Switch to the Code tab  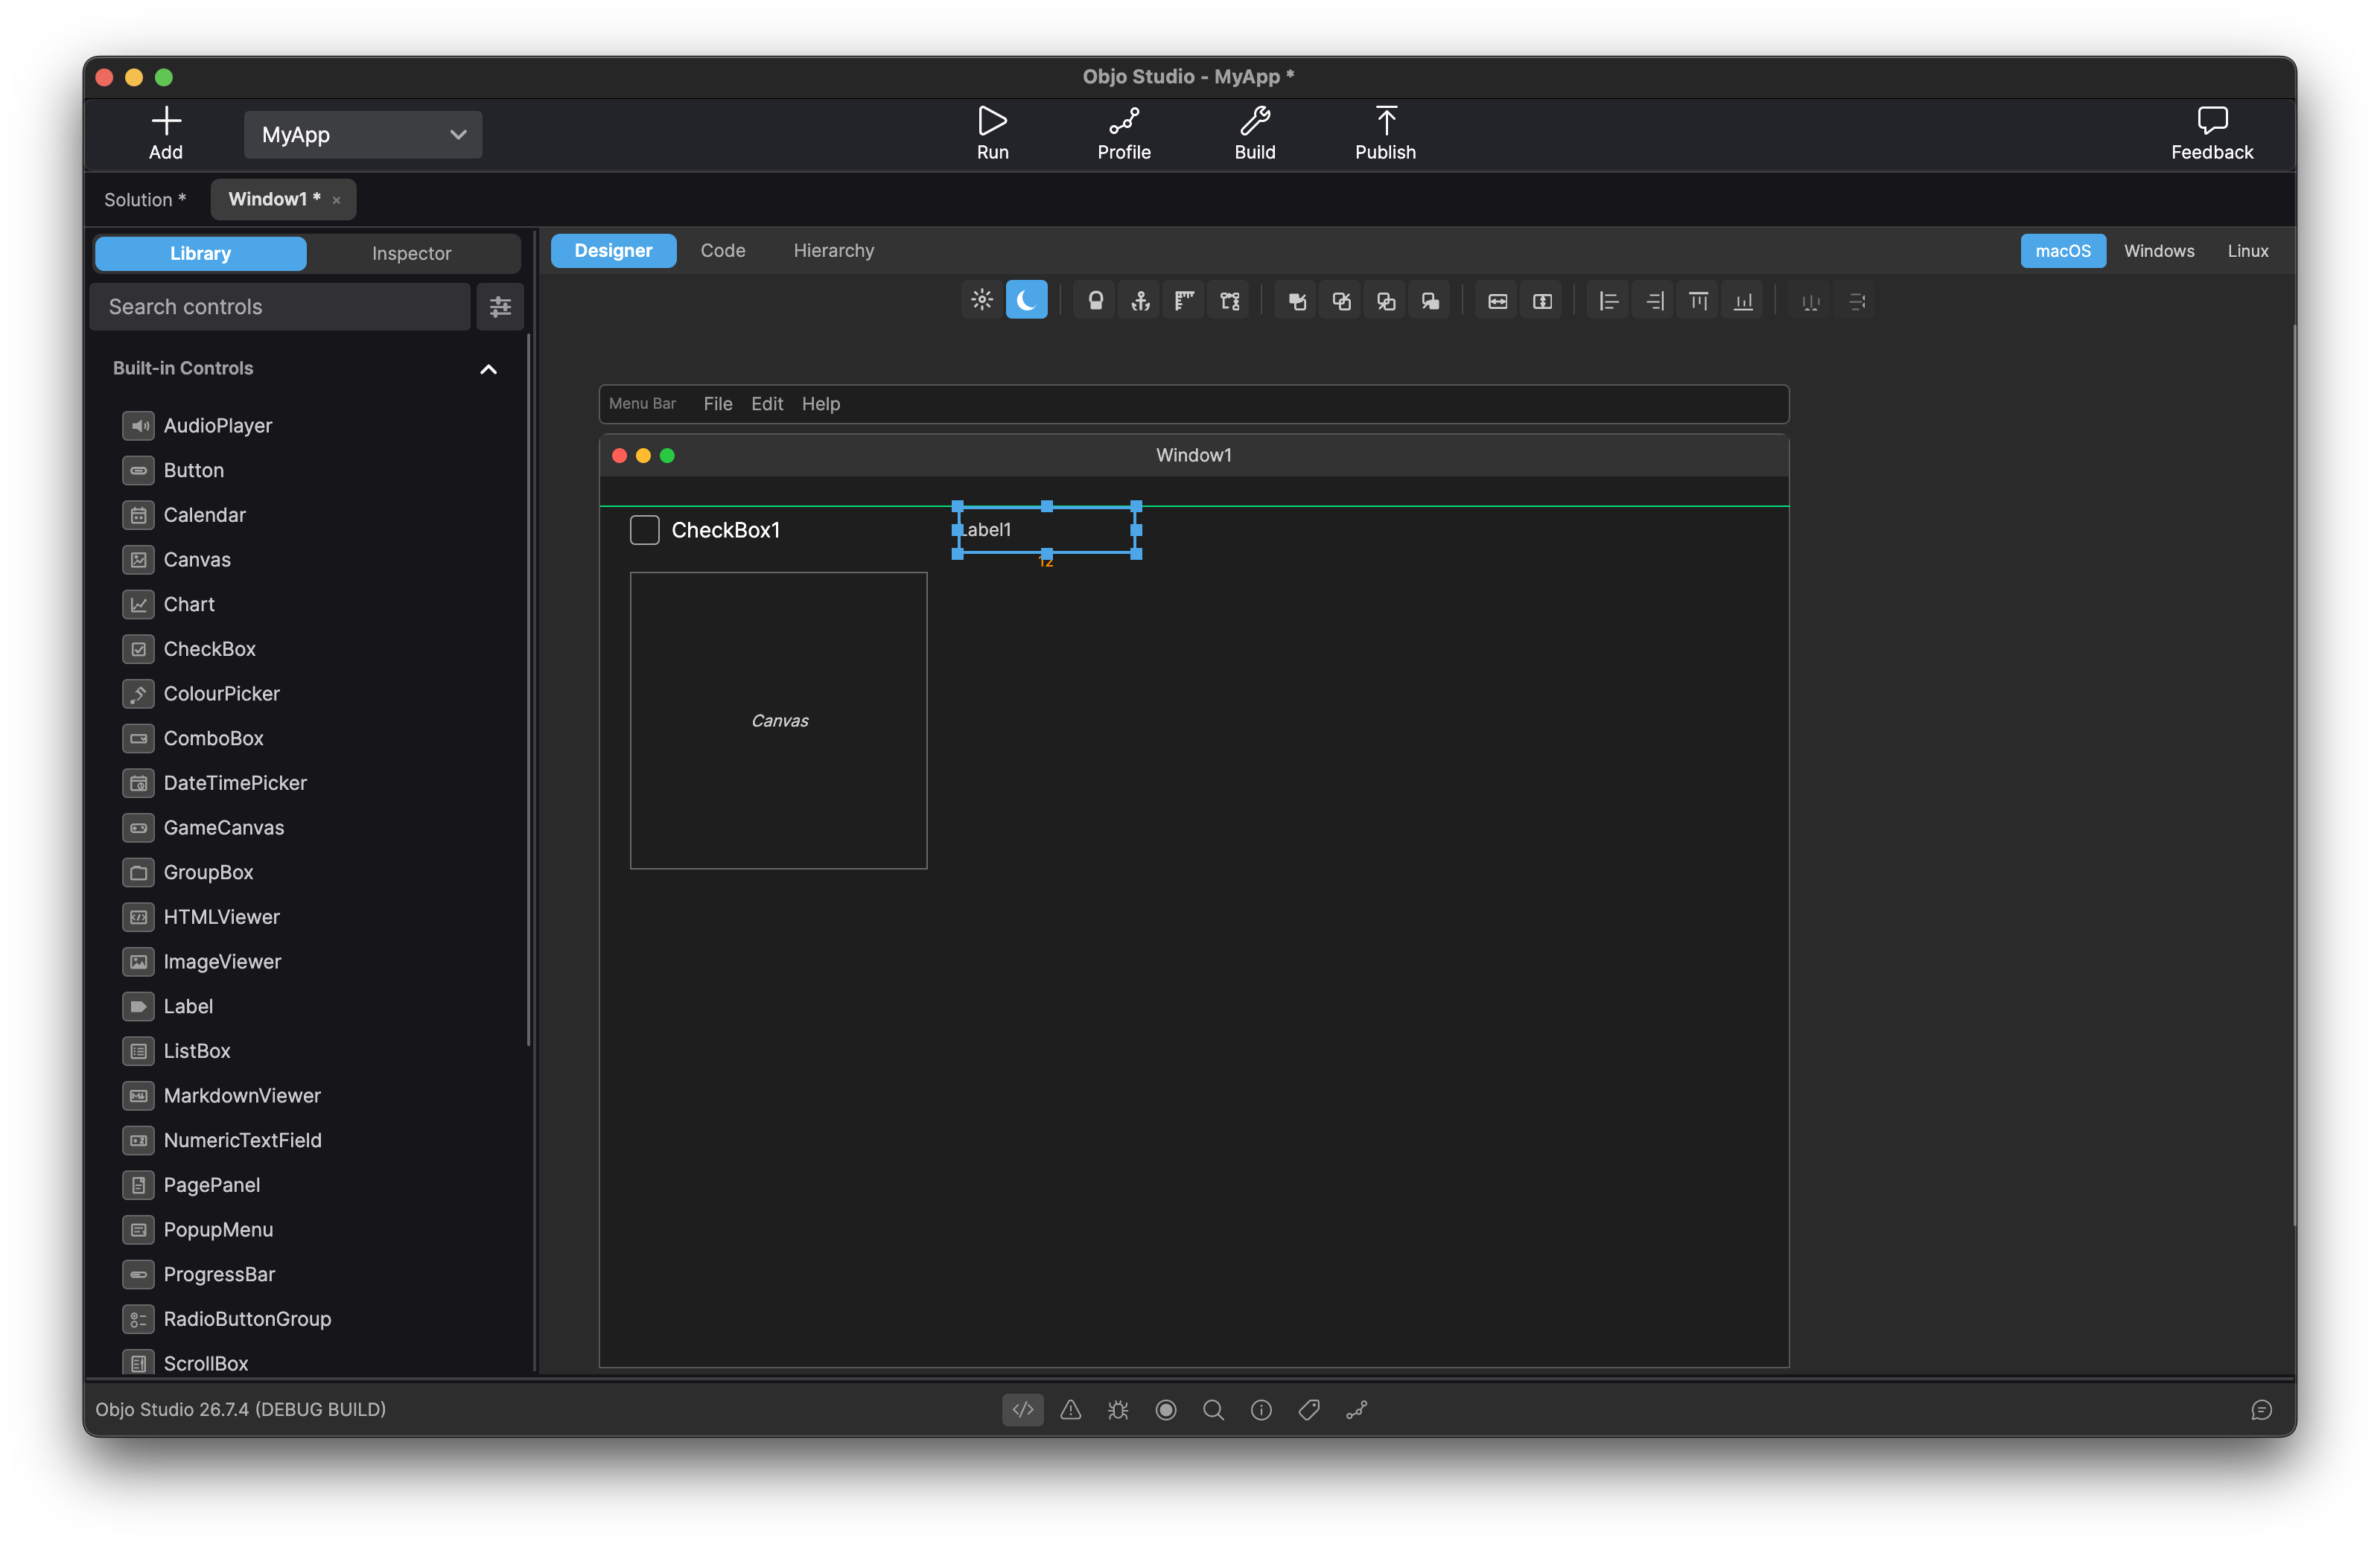[723, 251]
